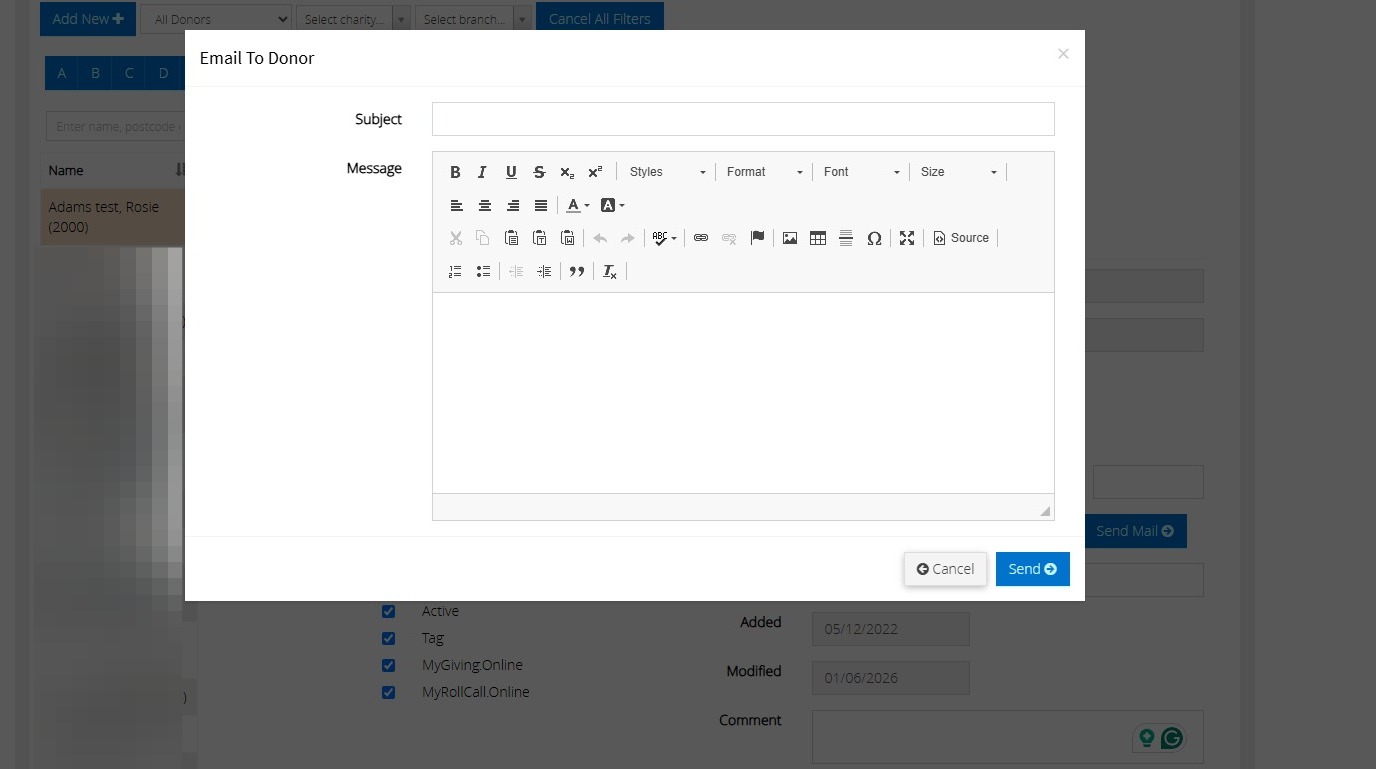Toggle italic formatting in message editor
This screenshot has width=1376, height=769.
(x=483, y=172)
